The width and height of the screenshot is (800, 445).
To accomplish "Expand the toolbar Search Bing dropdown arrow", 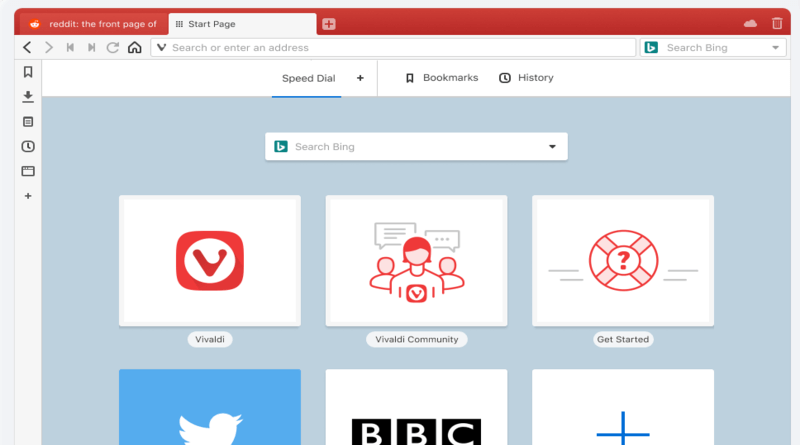I will point(776,47).
